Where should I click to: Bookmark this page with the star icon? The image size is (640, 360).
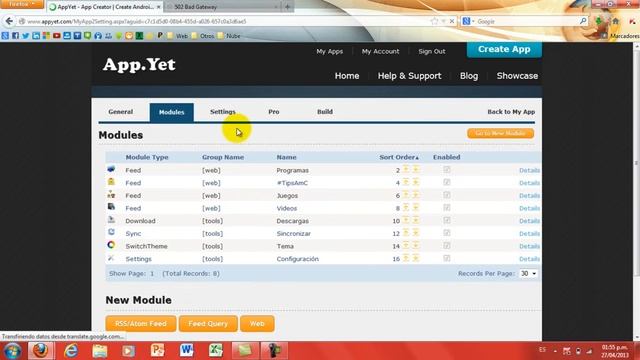[434, 21]
